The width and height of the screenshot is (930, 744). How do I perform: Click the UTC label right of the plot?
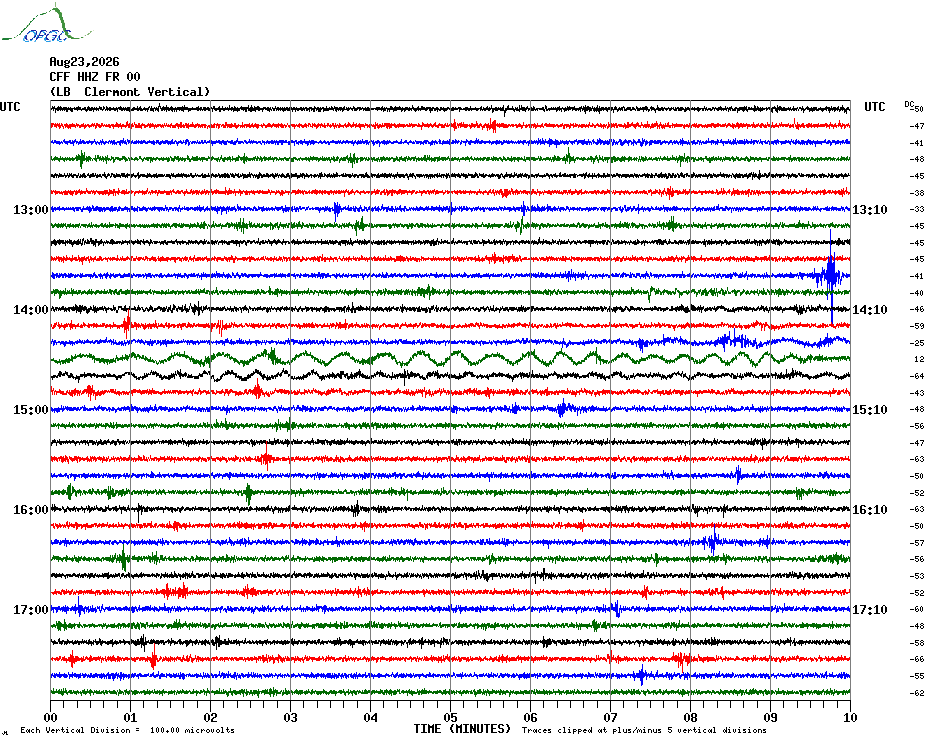(x=874, y=107)
